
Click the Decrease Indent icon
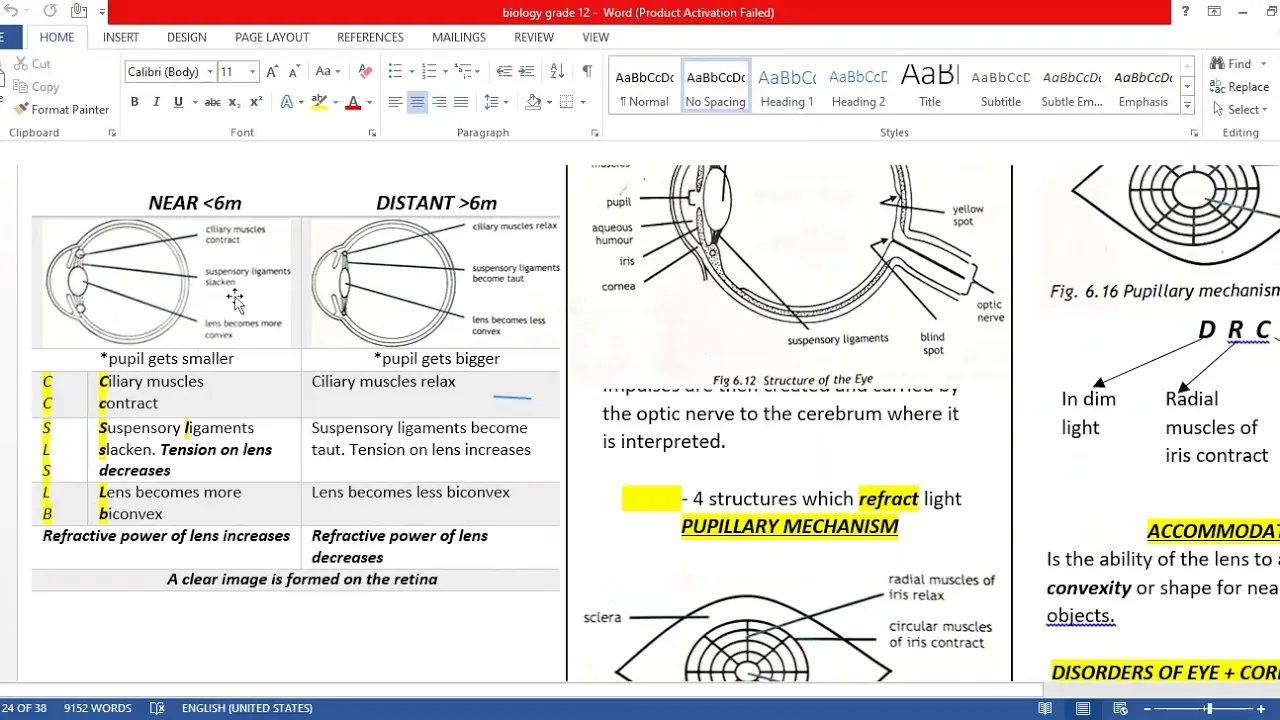tap(504, 71)
